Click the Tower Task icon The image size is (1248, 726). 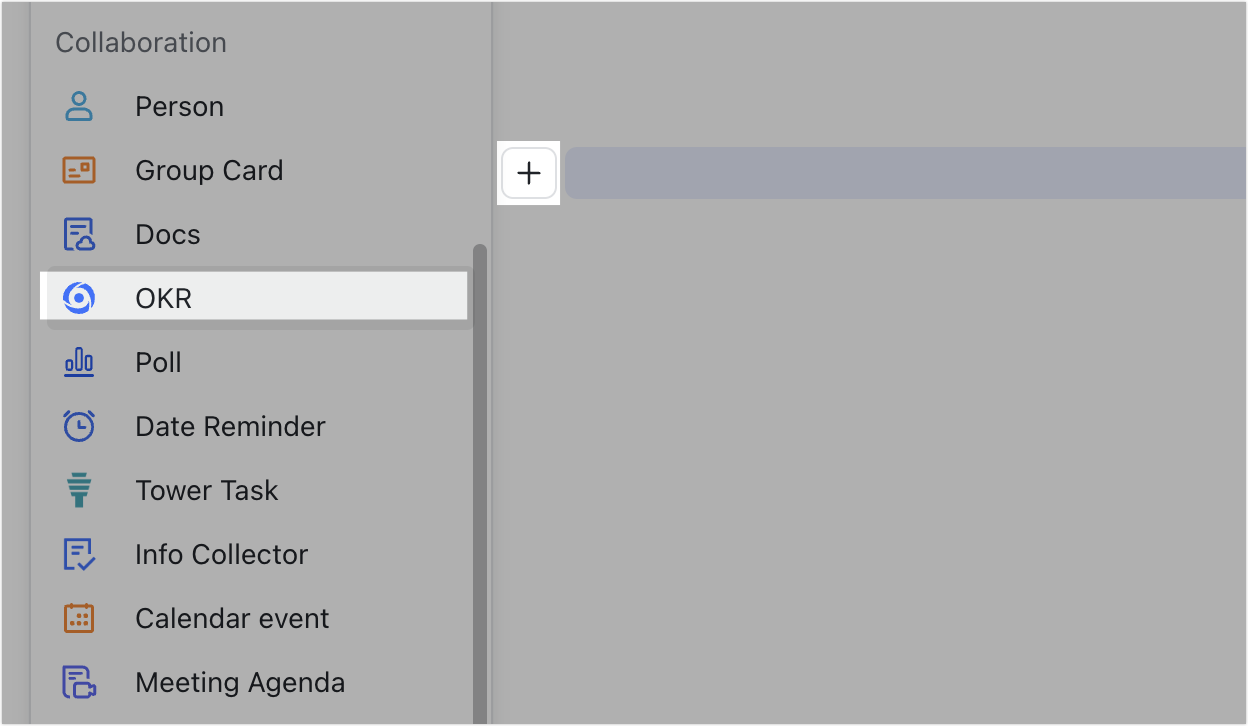[78, 490]
